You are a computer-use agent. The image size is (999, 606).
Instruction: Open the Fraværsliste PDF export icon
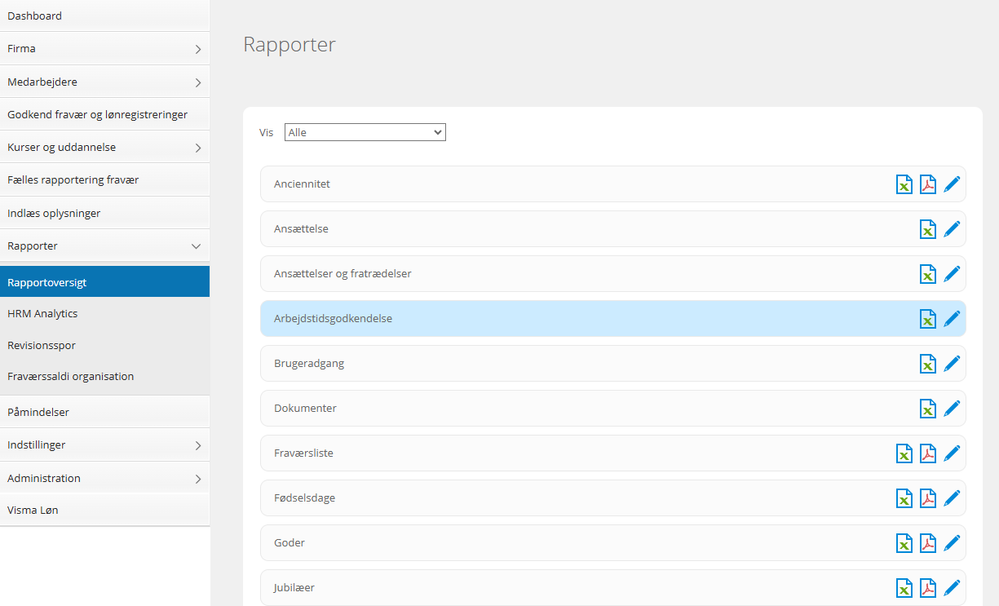pos(928,453)
